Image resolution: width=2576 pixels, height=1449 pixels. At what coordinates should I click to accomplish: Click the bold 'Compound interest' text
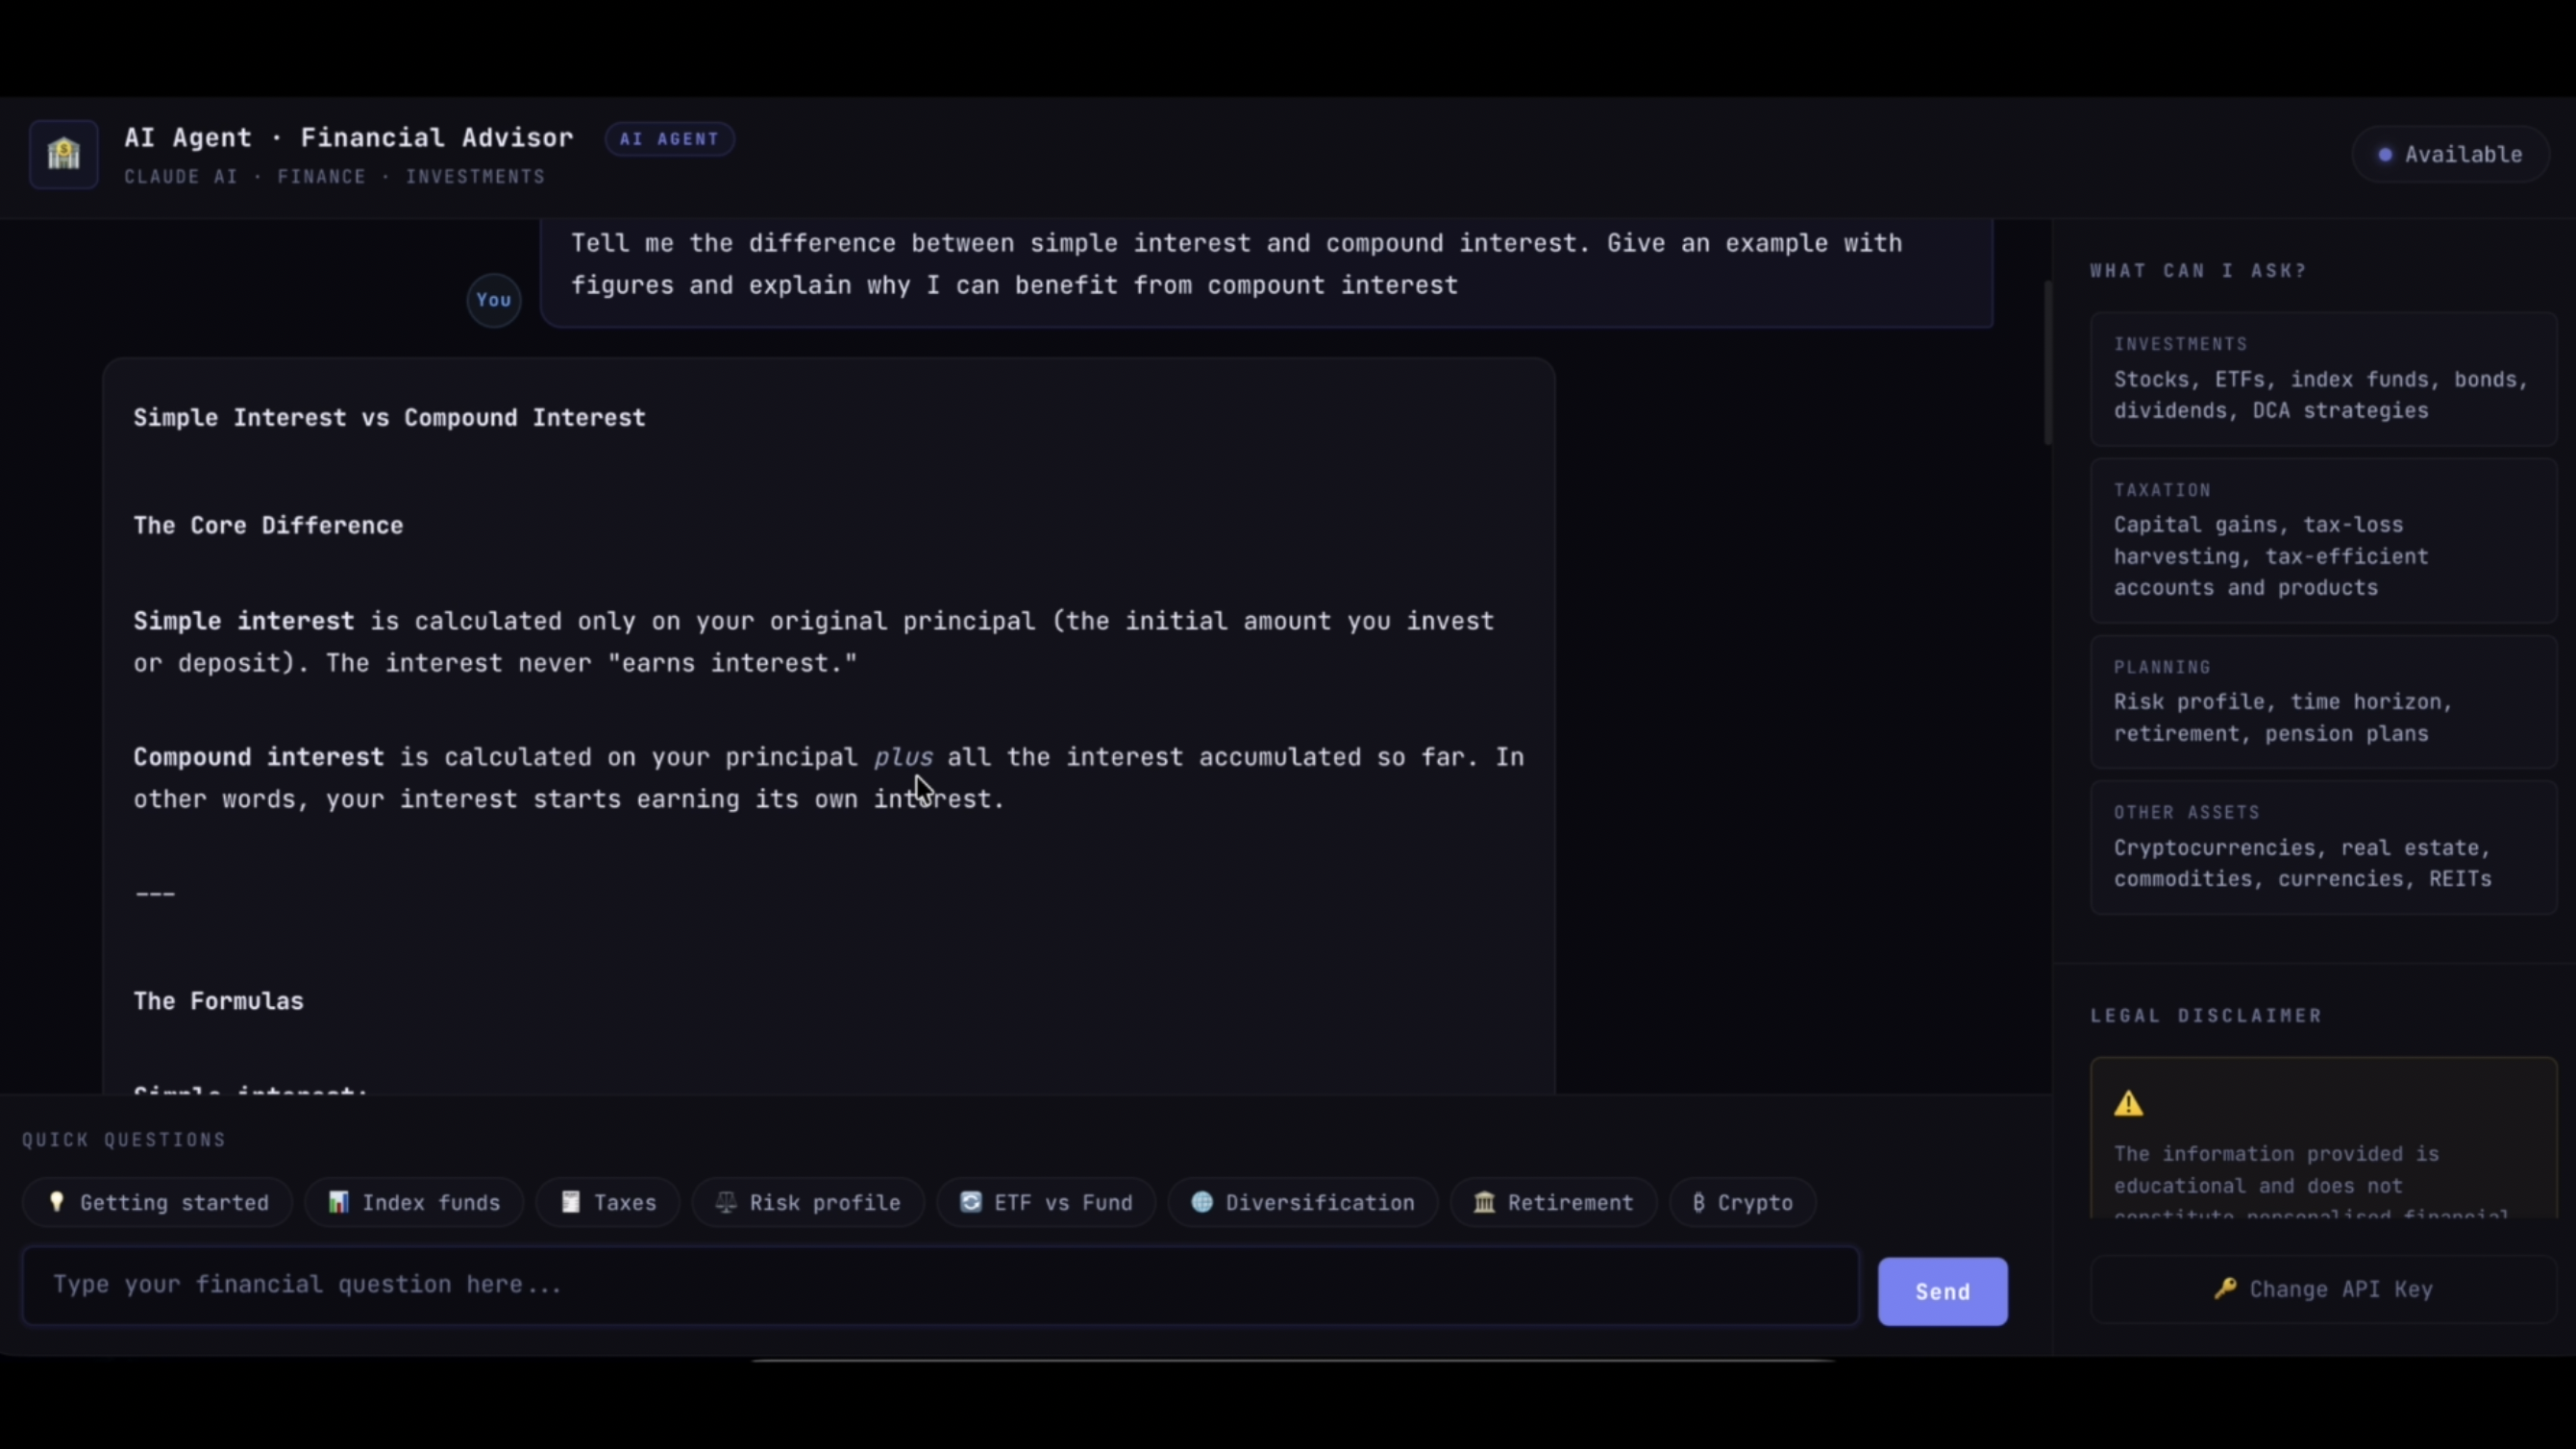[x=258, y=758]
